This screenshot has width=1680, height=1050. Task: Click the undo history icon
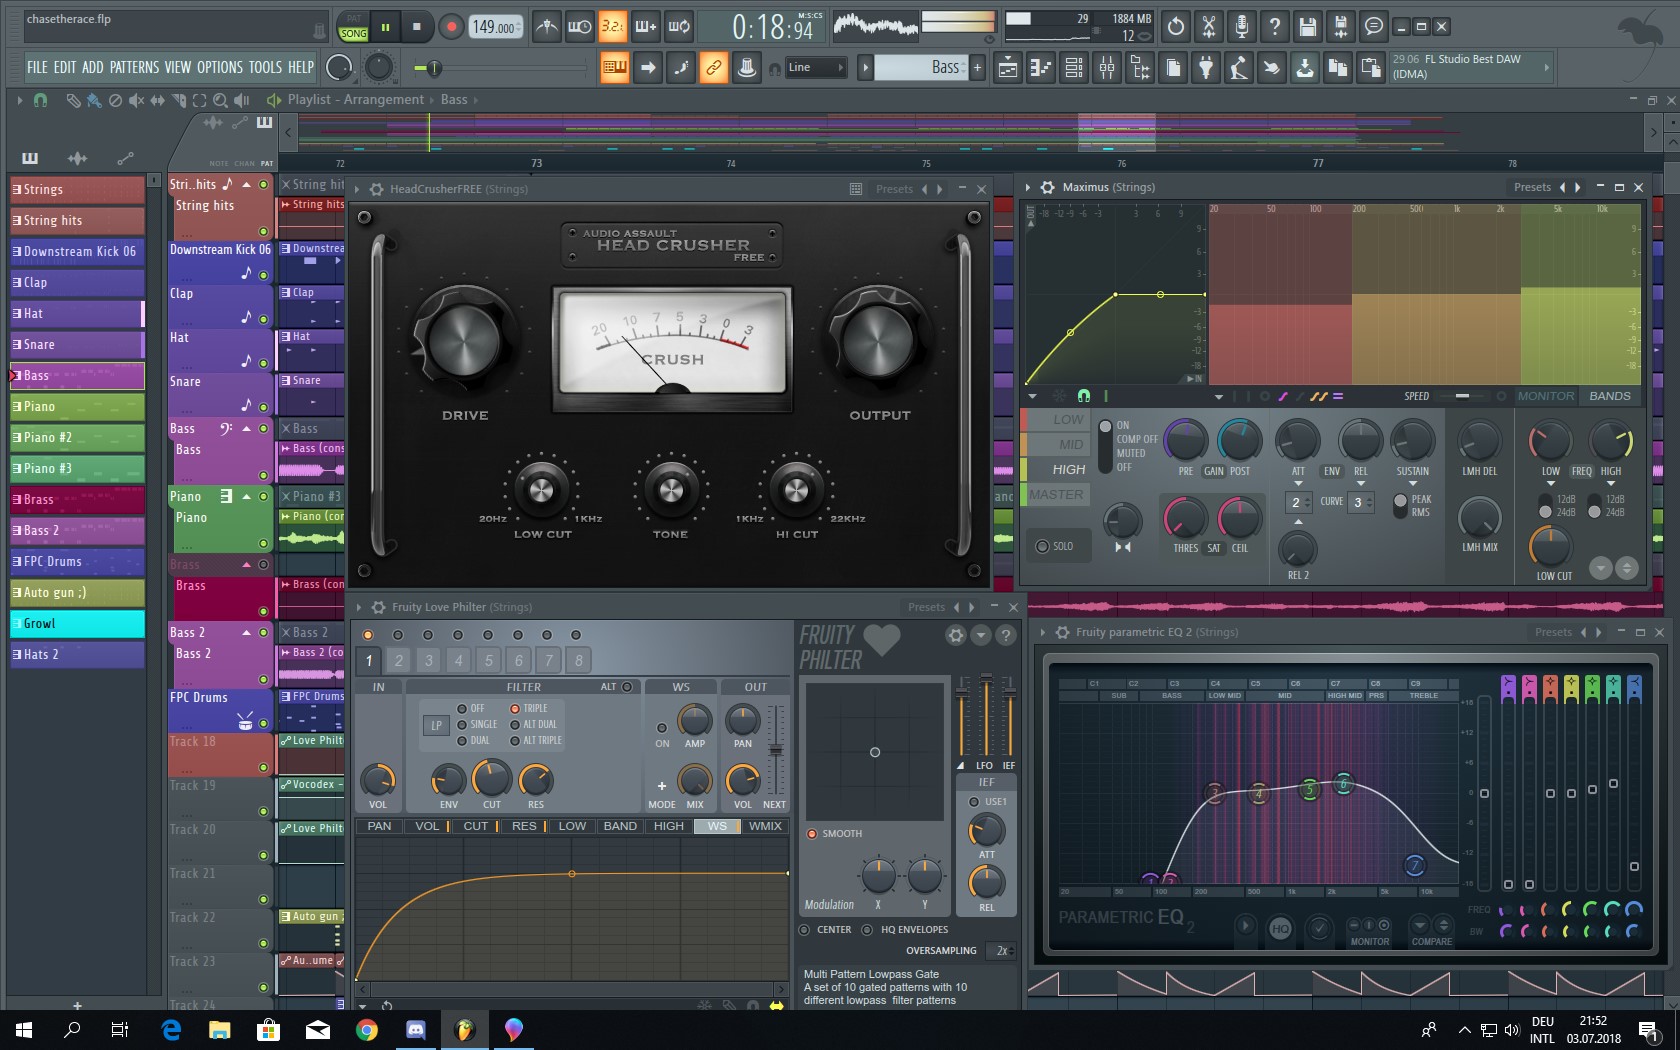(x=1176, y=27)
